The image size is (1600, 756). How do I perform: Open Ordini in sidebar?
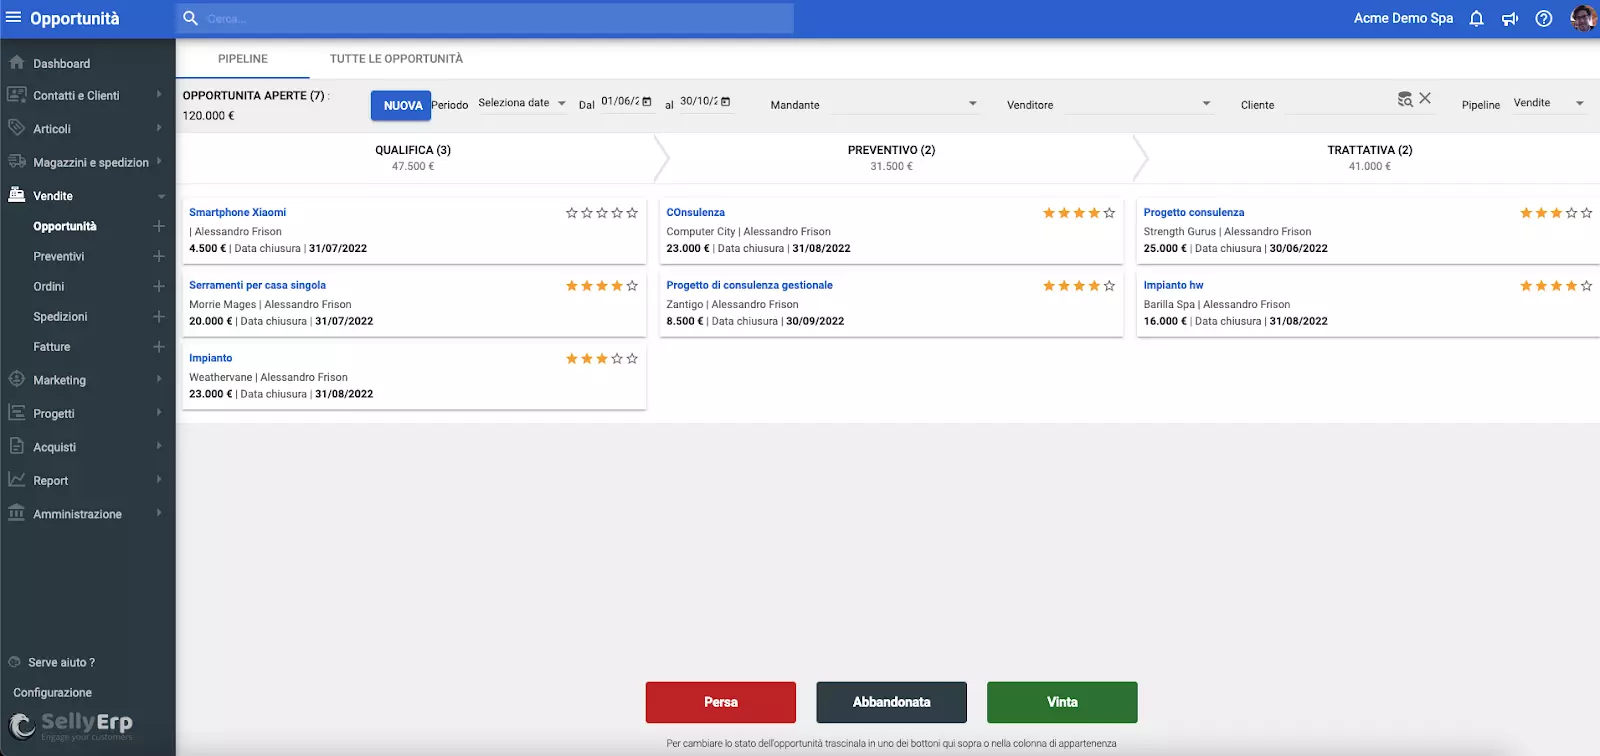coord(49,286)
